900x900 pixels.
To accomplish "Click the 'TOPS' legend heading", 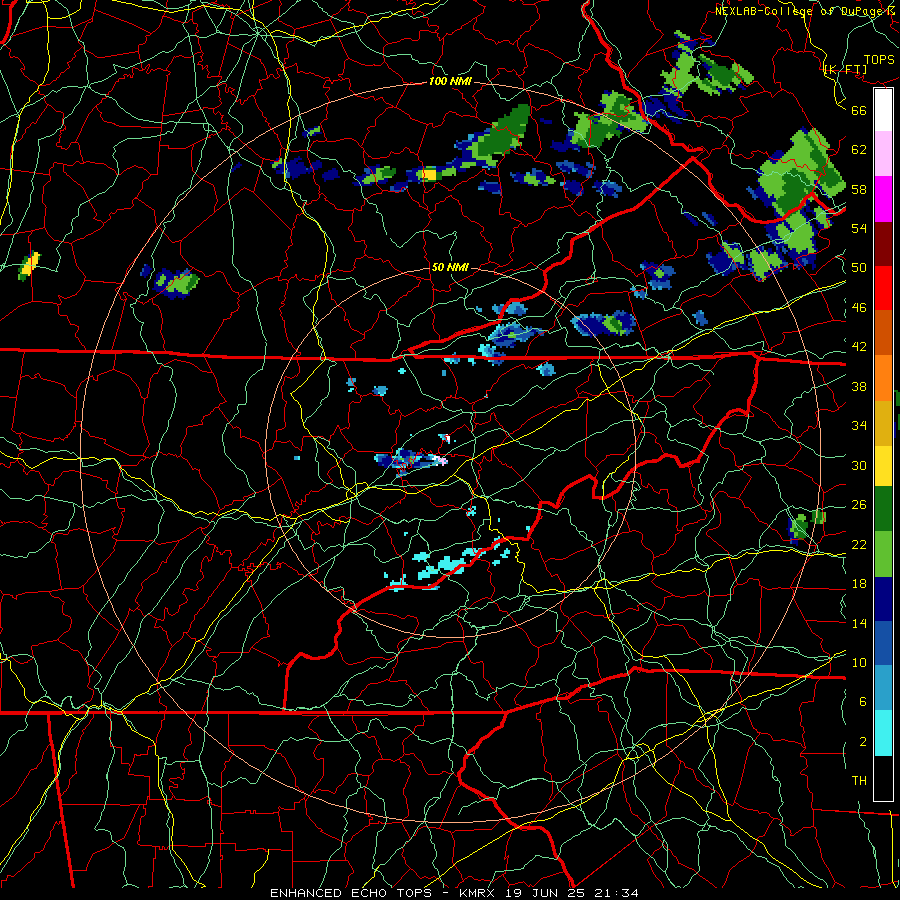I will (879, 60).
